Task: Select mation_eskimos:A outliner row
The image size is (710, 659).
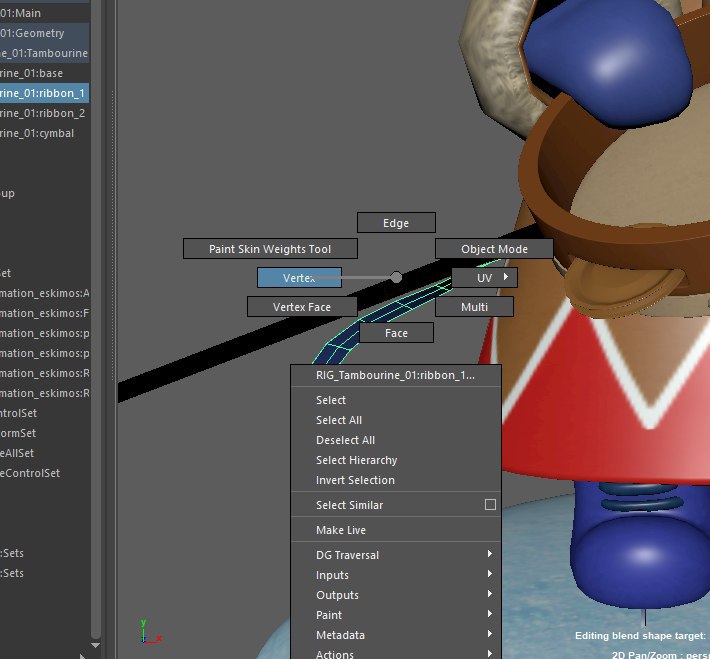Action: [x=44, y=293]
